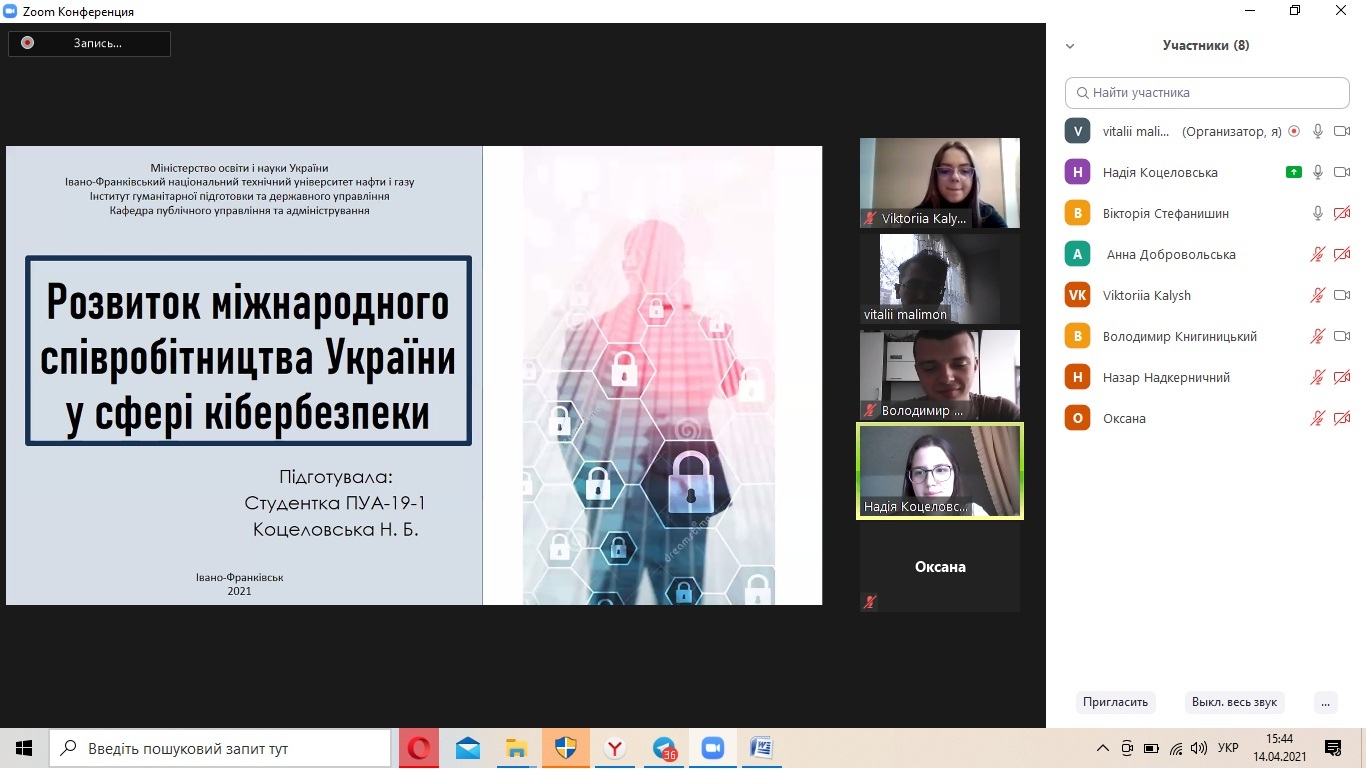
Task: Click disabled camera icon for Назар Надкерничний
Action: [x=1342, y=377]
